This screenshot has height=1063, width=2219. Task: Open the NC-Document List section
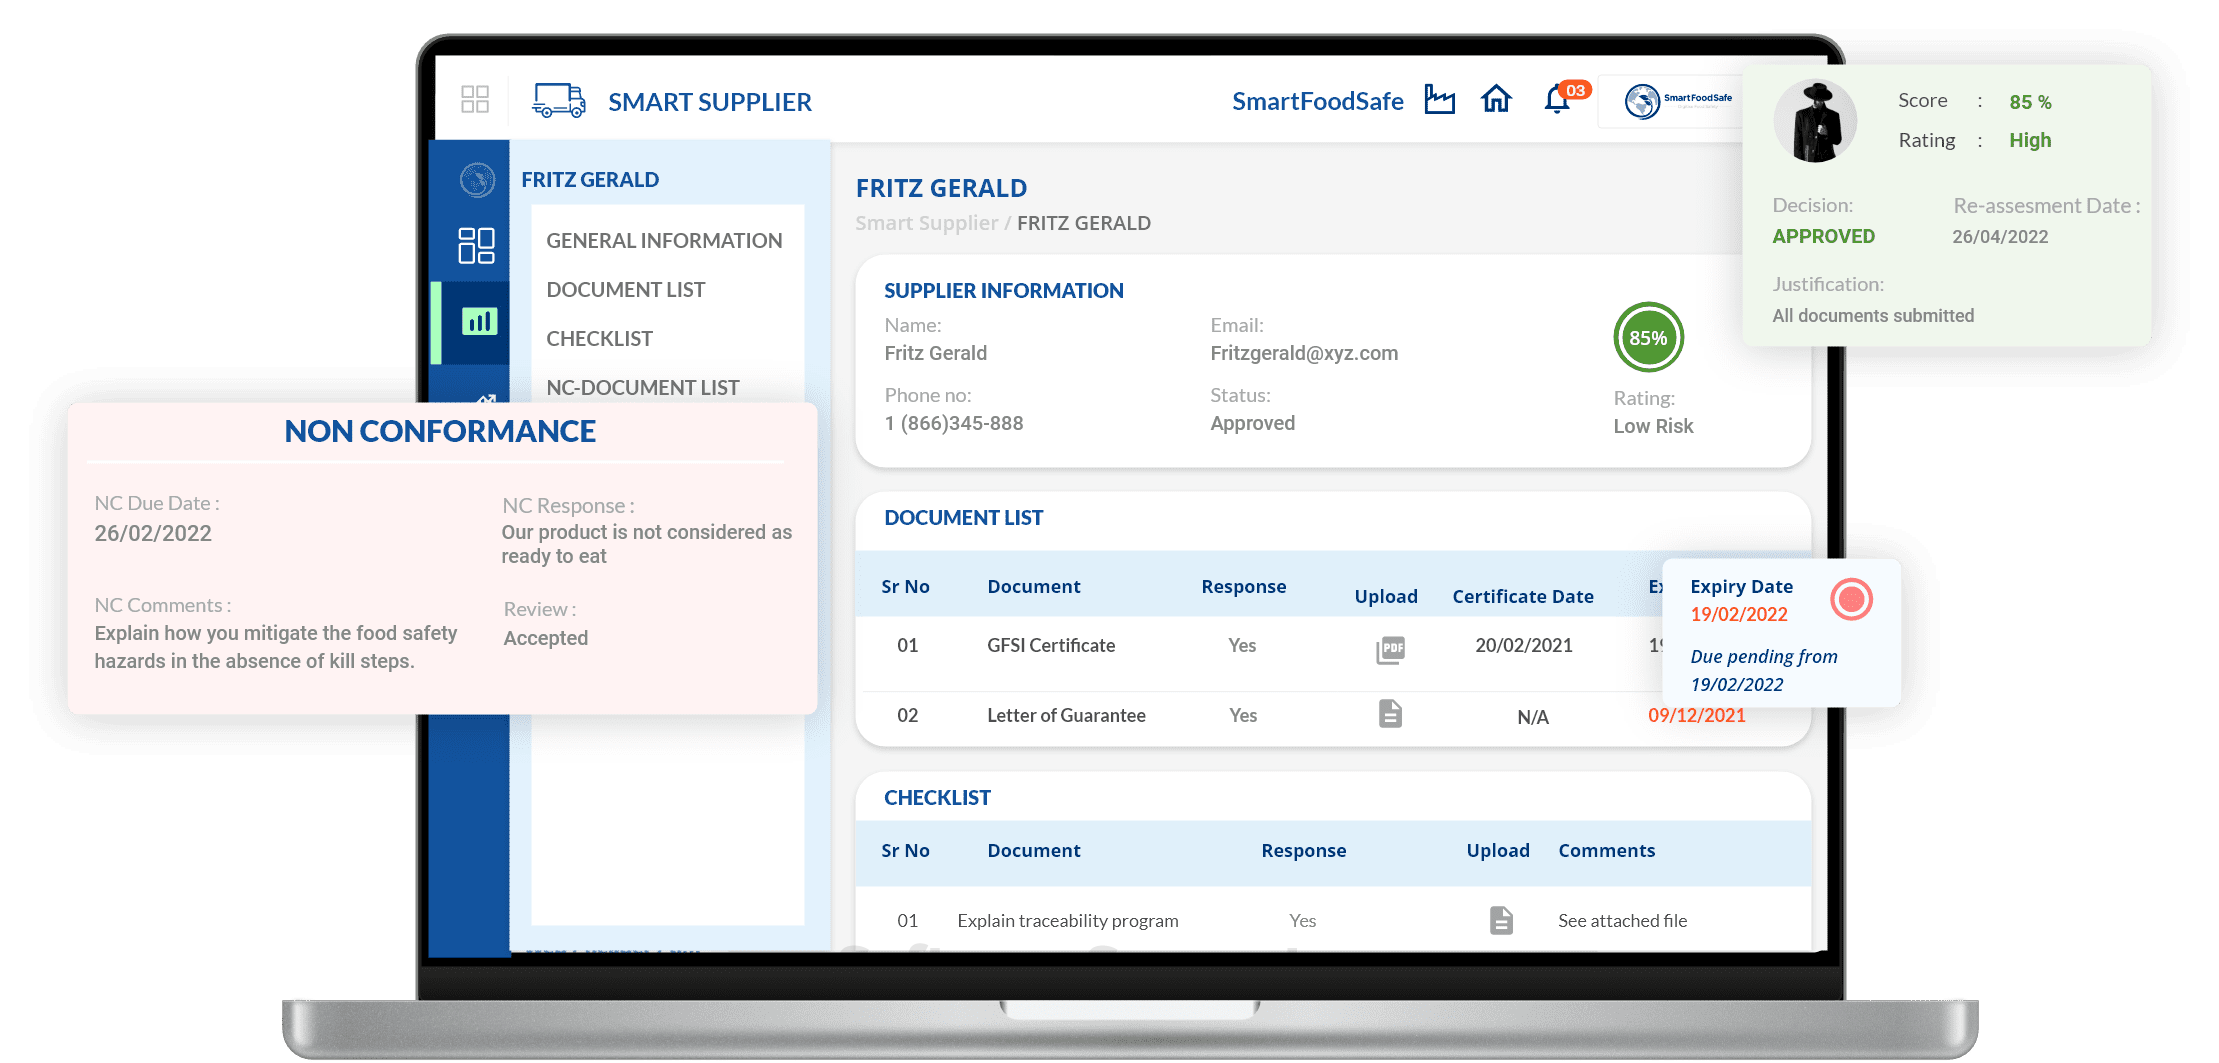click(642, 387)
